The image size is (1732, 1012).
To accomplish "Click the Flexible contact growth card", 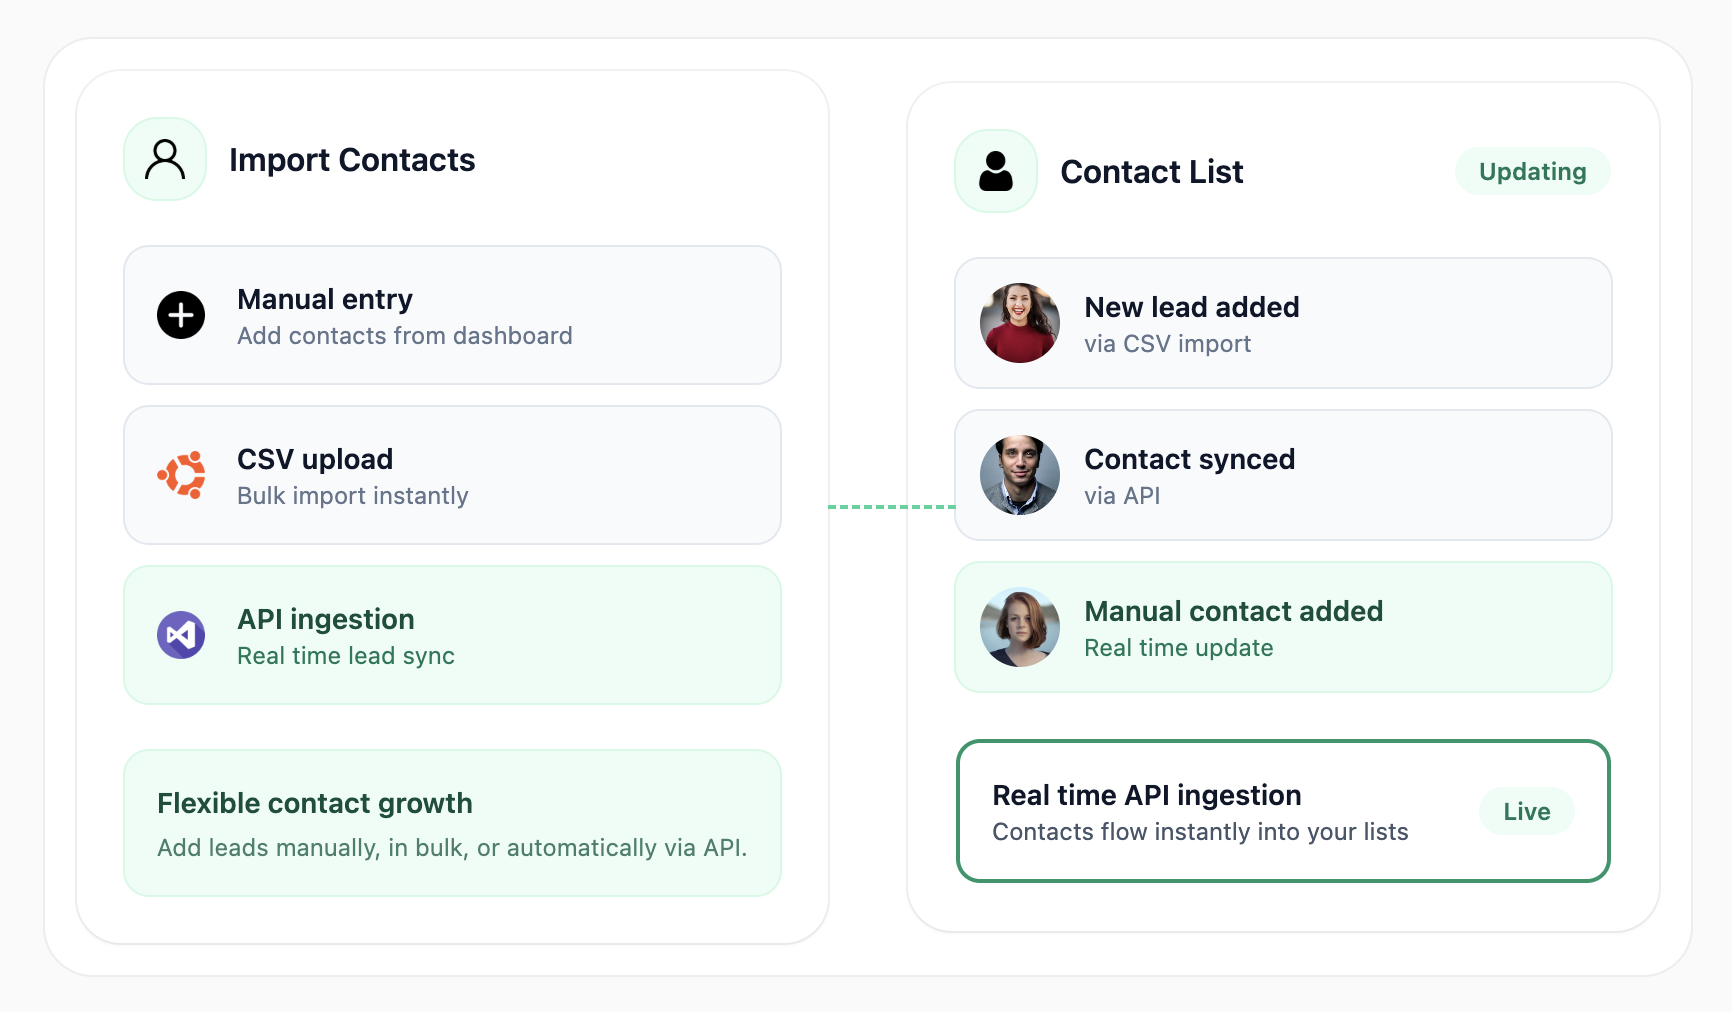I will [452, 823].
